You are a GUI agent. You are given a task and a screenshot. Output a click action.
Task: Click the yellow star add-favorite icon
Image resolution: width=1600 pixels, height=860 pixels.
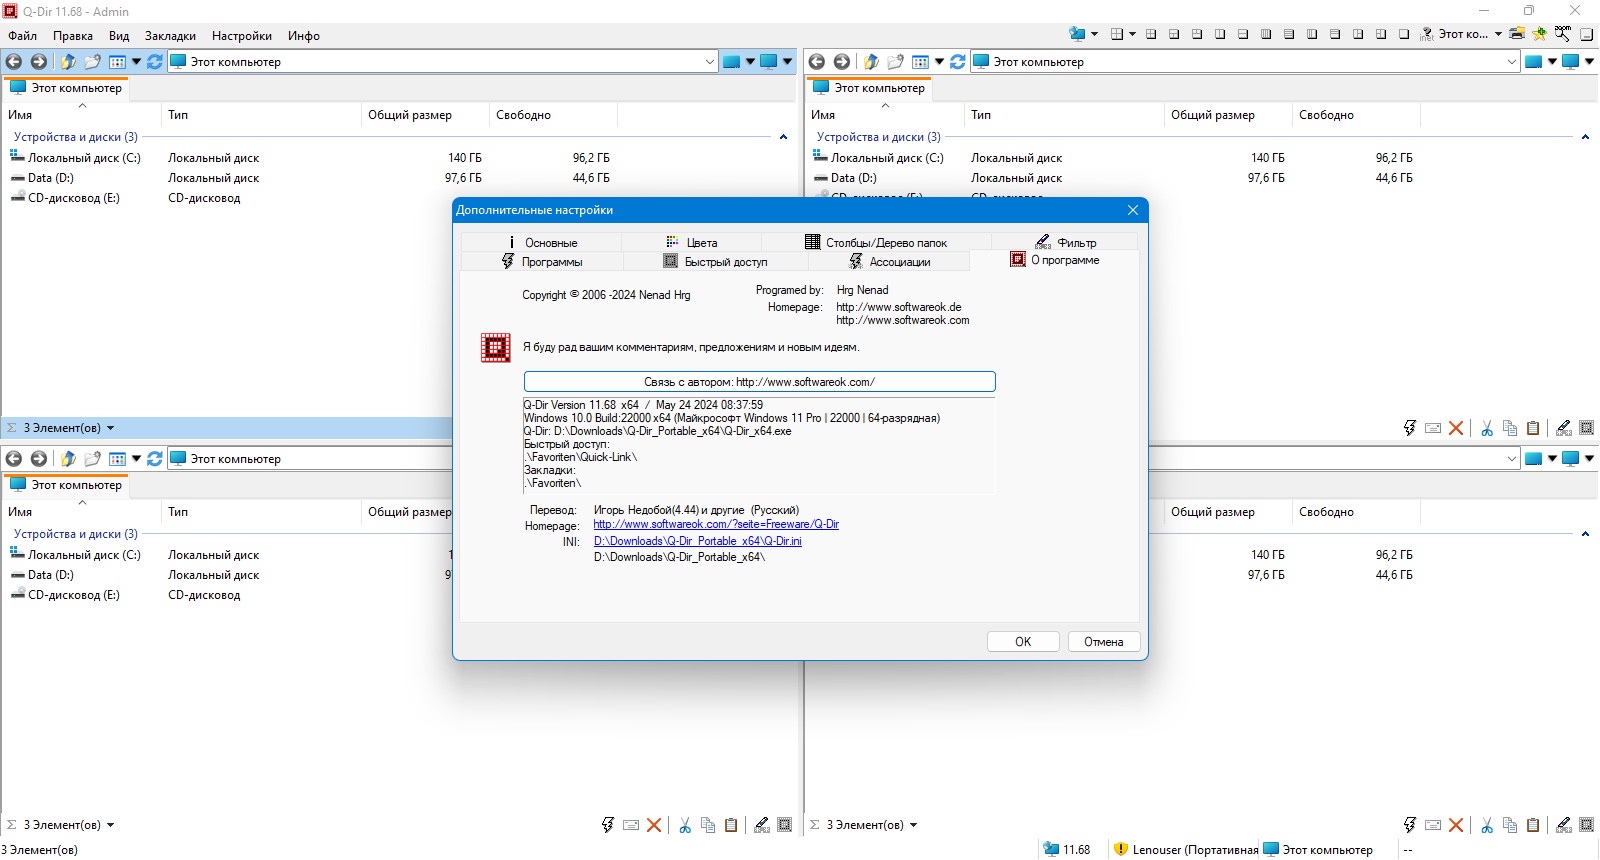[1540, 33]
